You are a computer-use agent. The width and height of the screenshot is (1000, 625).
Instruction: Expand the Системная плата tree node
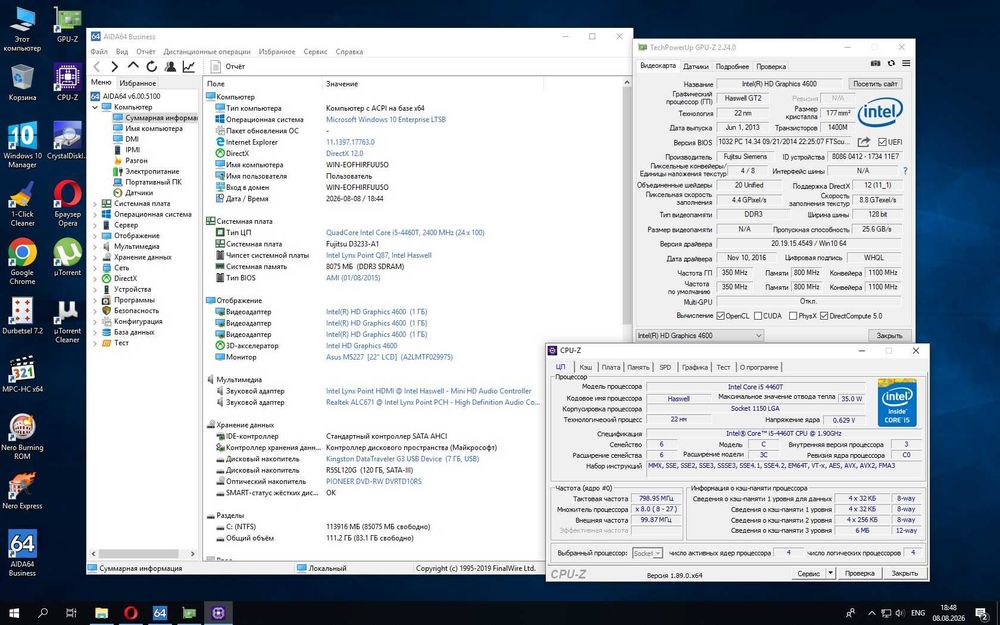pyautogui.click(x=95, y=203)
